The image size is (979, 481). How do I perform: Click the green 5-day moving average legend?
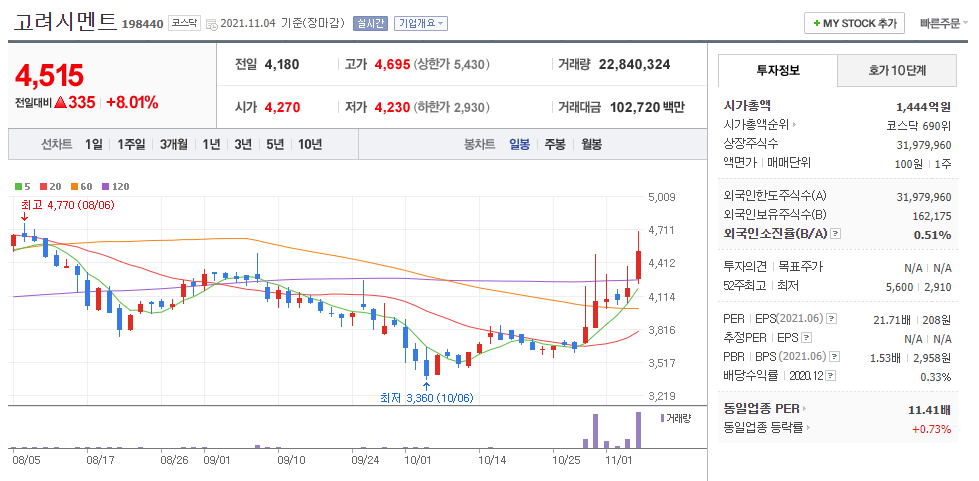click(x=22, y=186)
